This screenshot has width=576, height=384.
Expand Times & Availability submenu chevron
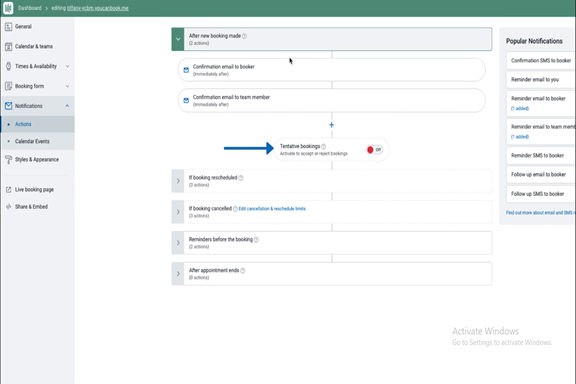[67, 66]
